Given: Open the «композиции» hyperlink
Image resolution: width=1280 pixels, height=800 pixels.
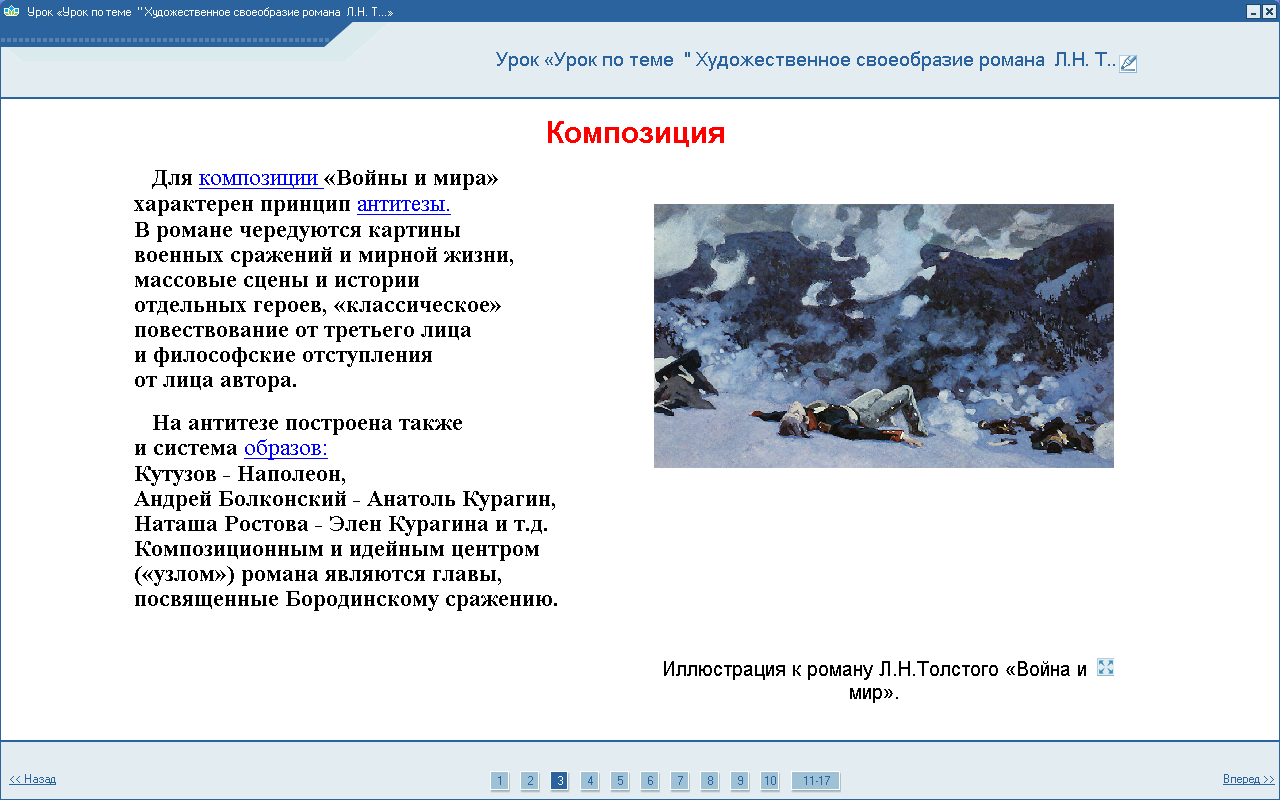Looking at the screenshot, I should (259, 179).
